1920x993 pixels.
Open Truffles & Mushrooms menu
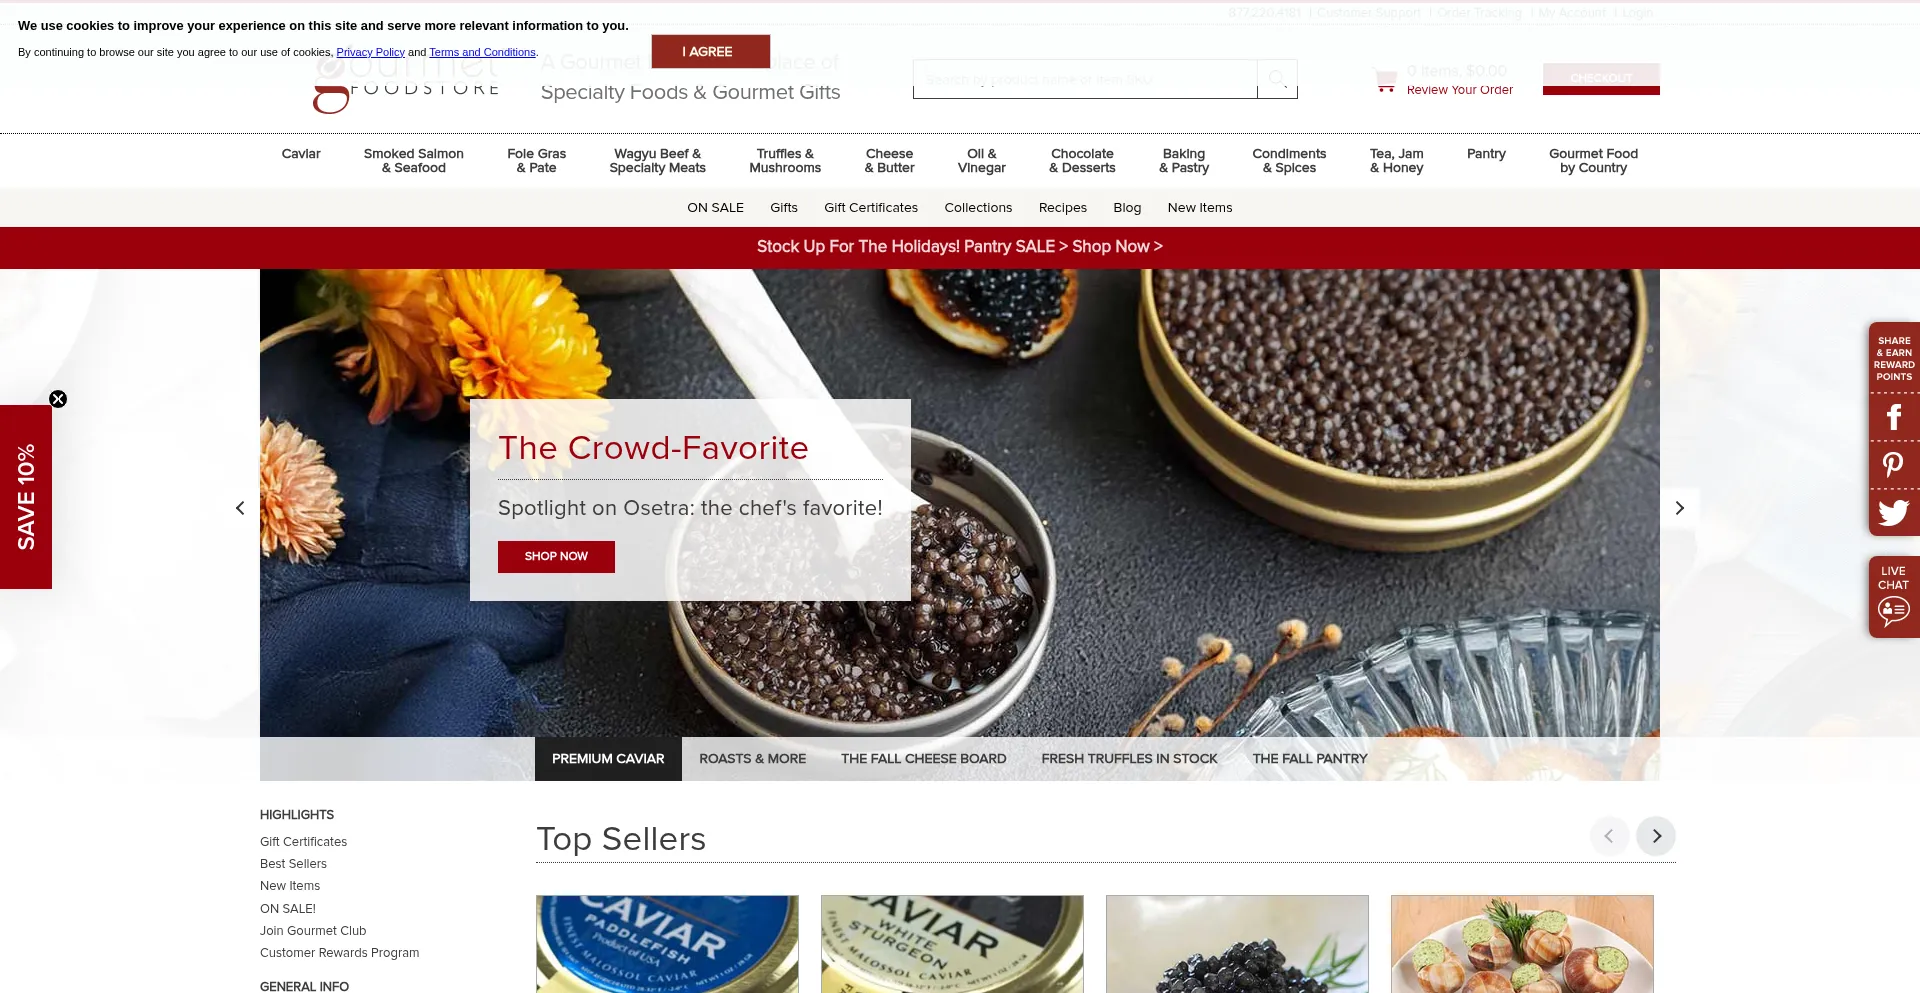[785, 161]
